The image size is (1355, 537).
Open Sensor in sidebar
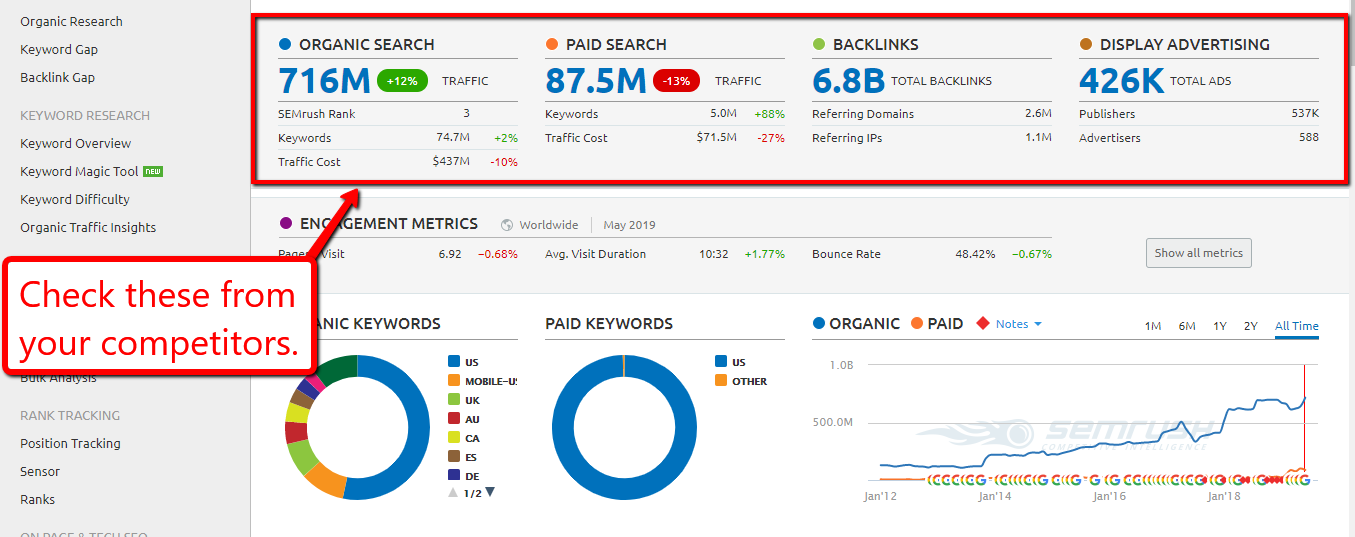(x=40, y=471)
